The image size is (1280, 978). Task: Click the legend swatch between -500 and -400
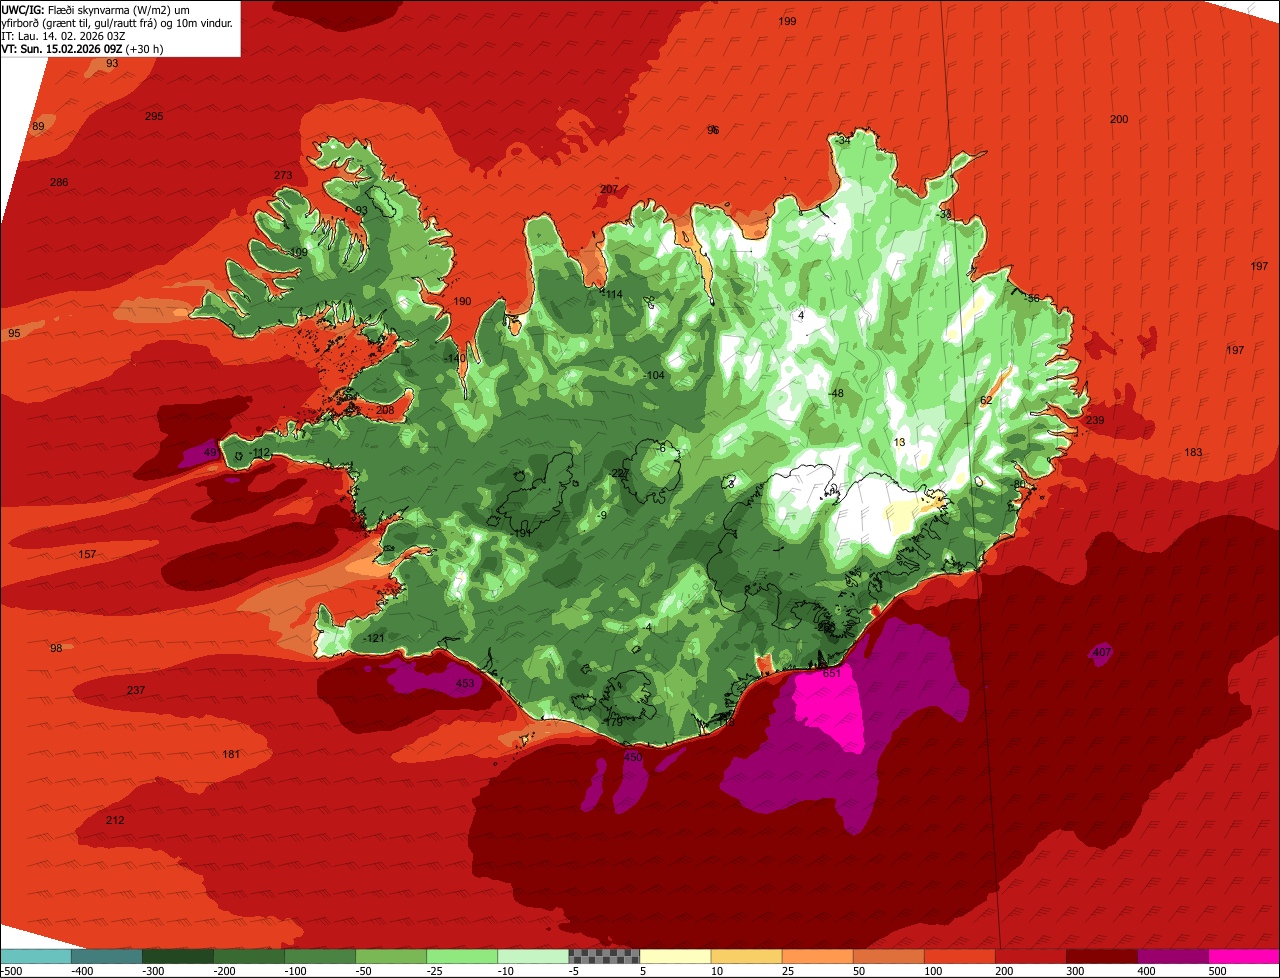click(35, 956)
